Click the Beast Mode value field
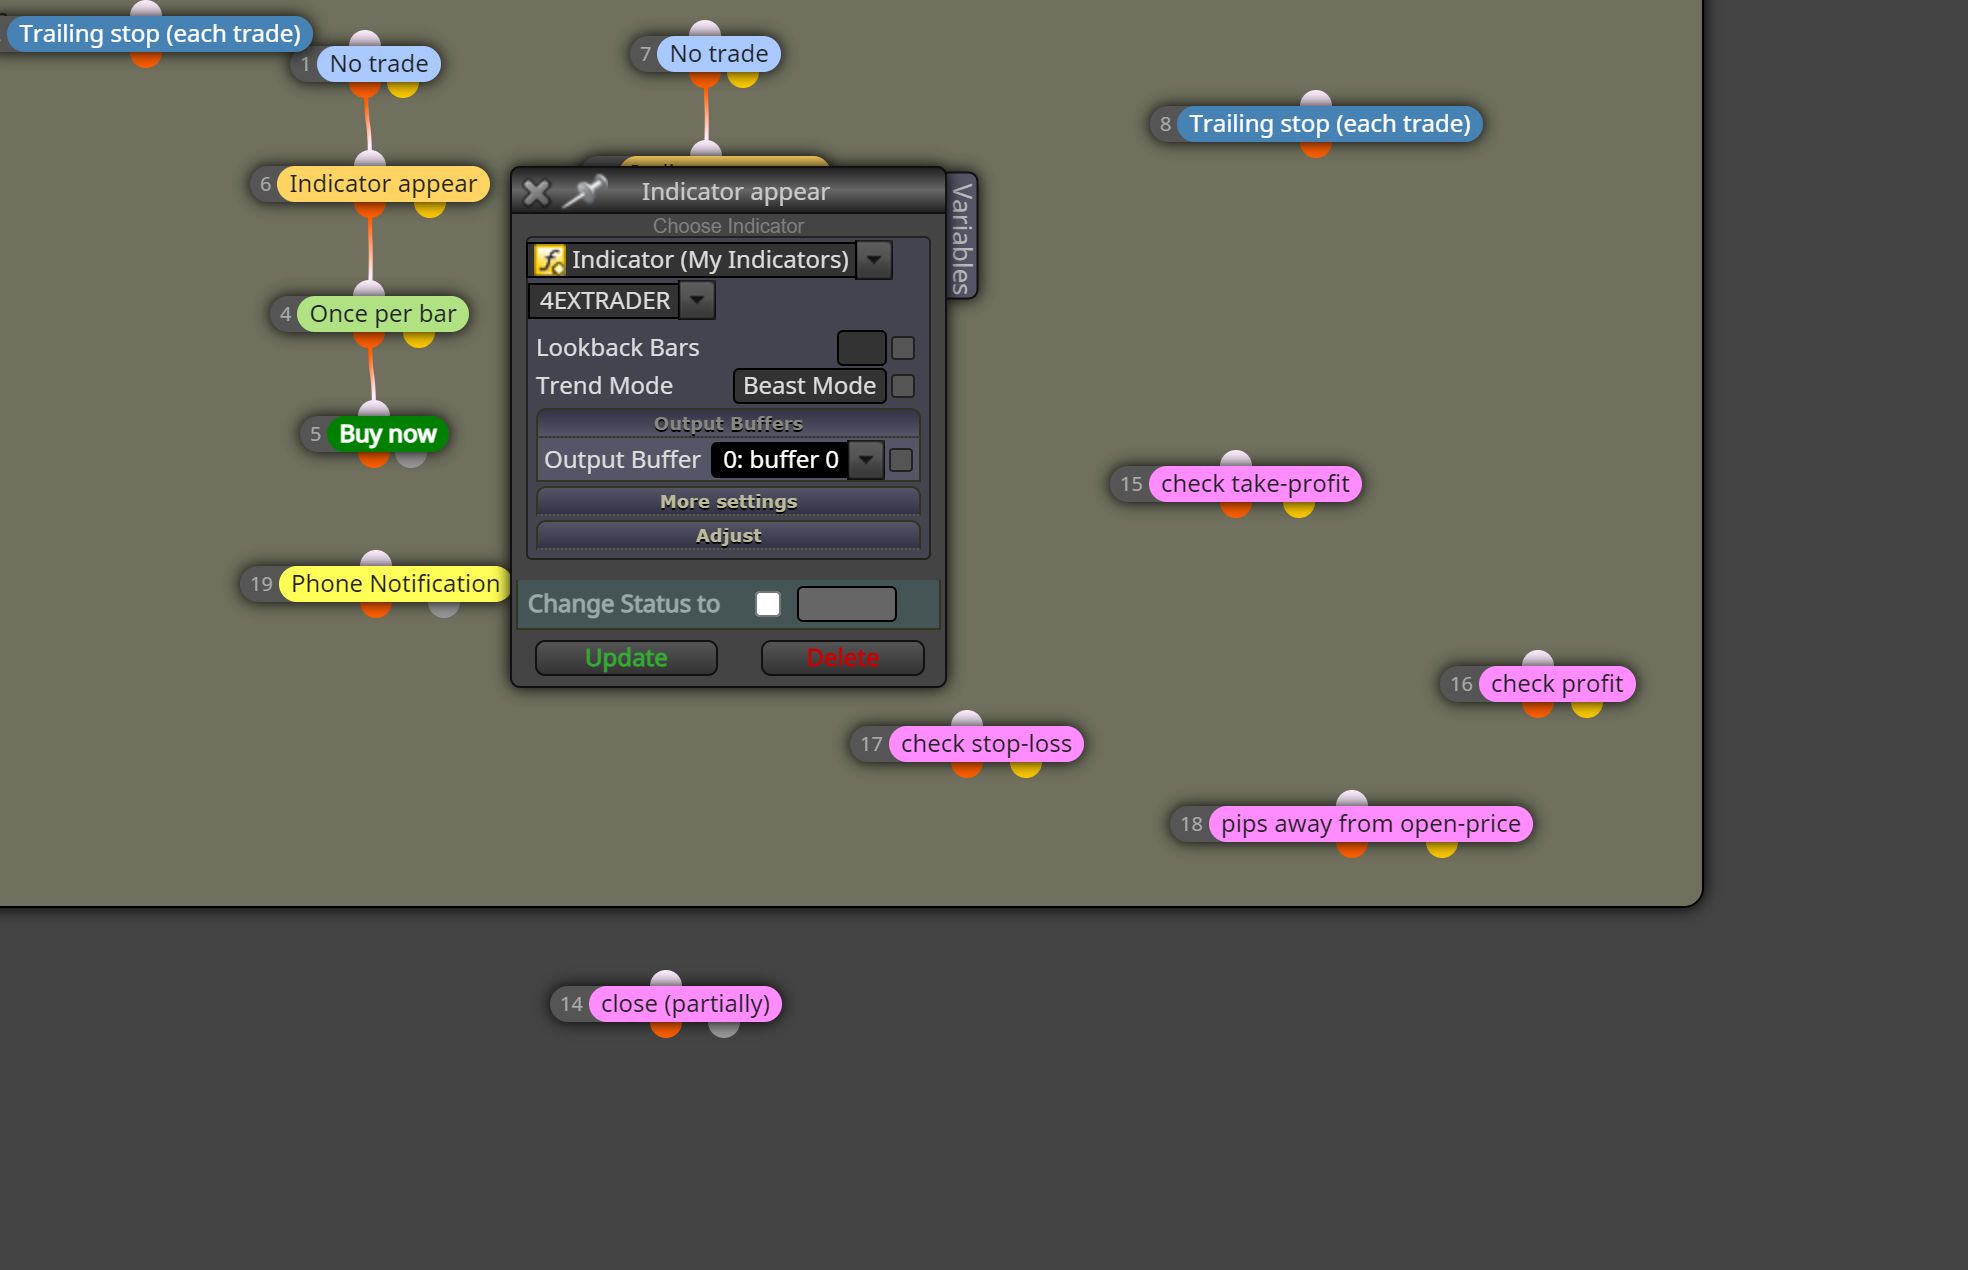The height and width of the screenshot is (1270, 1968). [809, 386]
